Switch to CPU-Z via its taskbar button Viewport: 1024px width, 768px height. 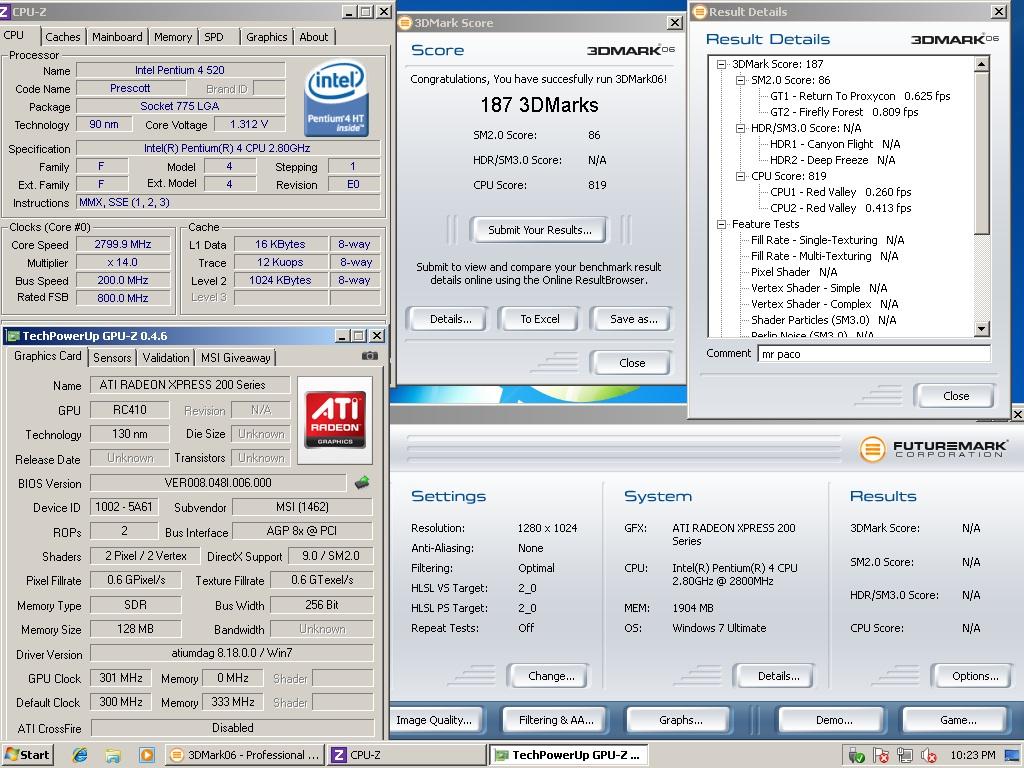pos(406,755)
